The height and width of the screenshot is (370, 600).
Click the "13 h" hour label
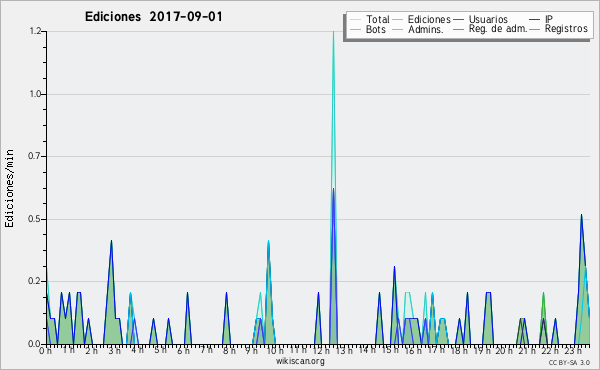tap(344, 350)
